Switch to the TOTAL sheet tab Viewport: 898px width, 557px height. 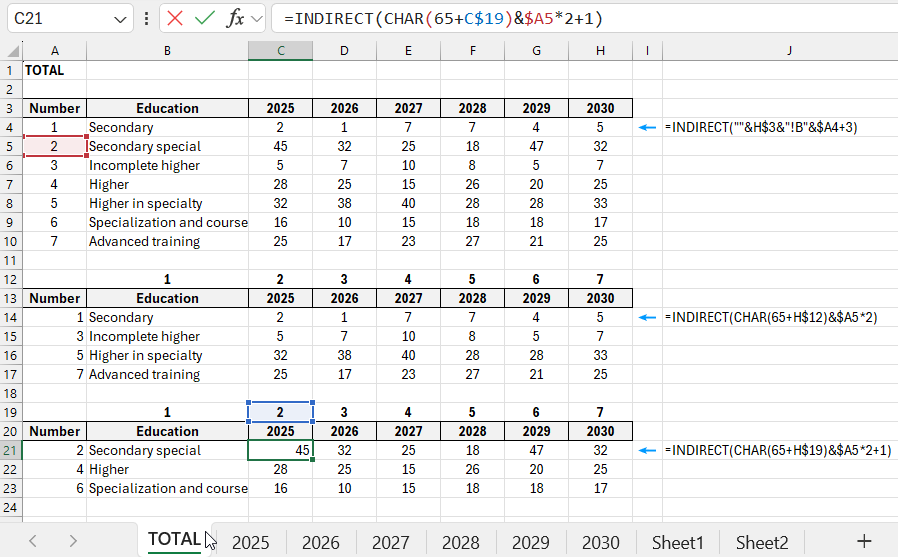coord(174,539)
